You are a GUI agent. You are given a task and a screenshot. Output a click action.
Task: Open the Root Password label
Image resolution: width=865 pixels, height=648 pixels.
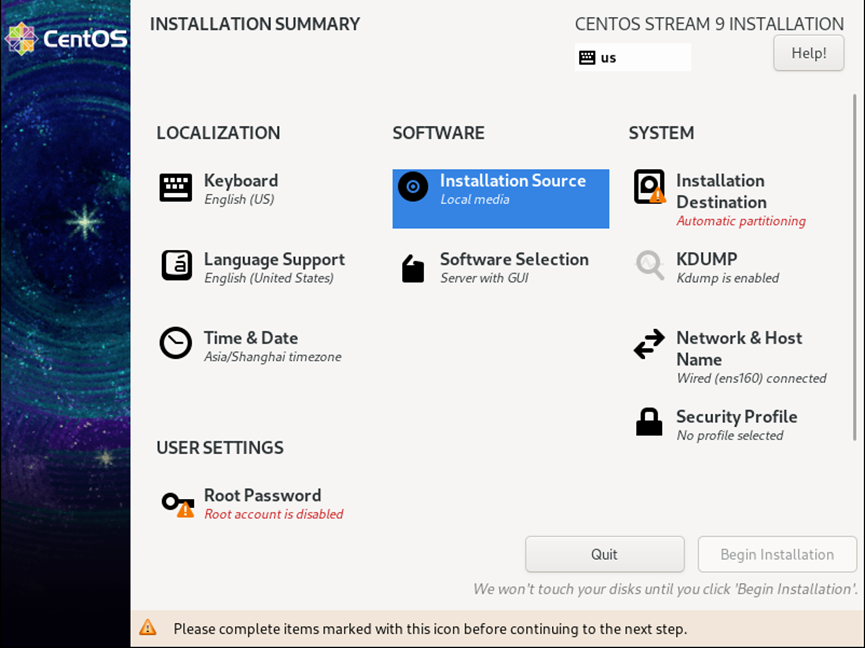[x=263, y=495]
